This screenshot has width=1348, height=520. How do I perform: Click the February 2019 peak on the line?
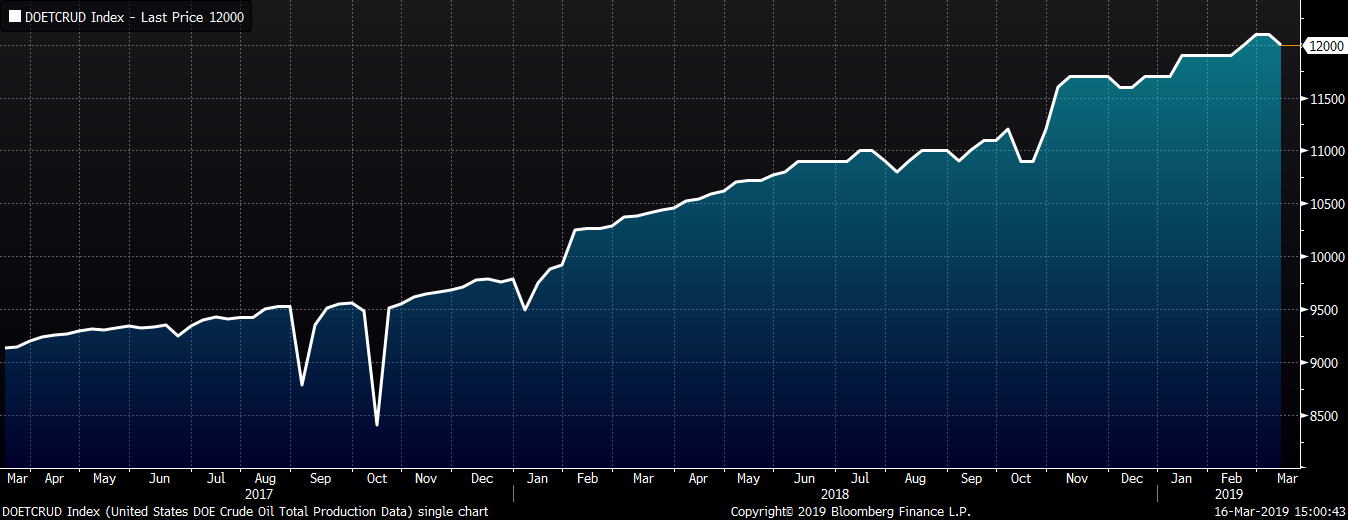(x=1262, y=36)
